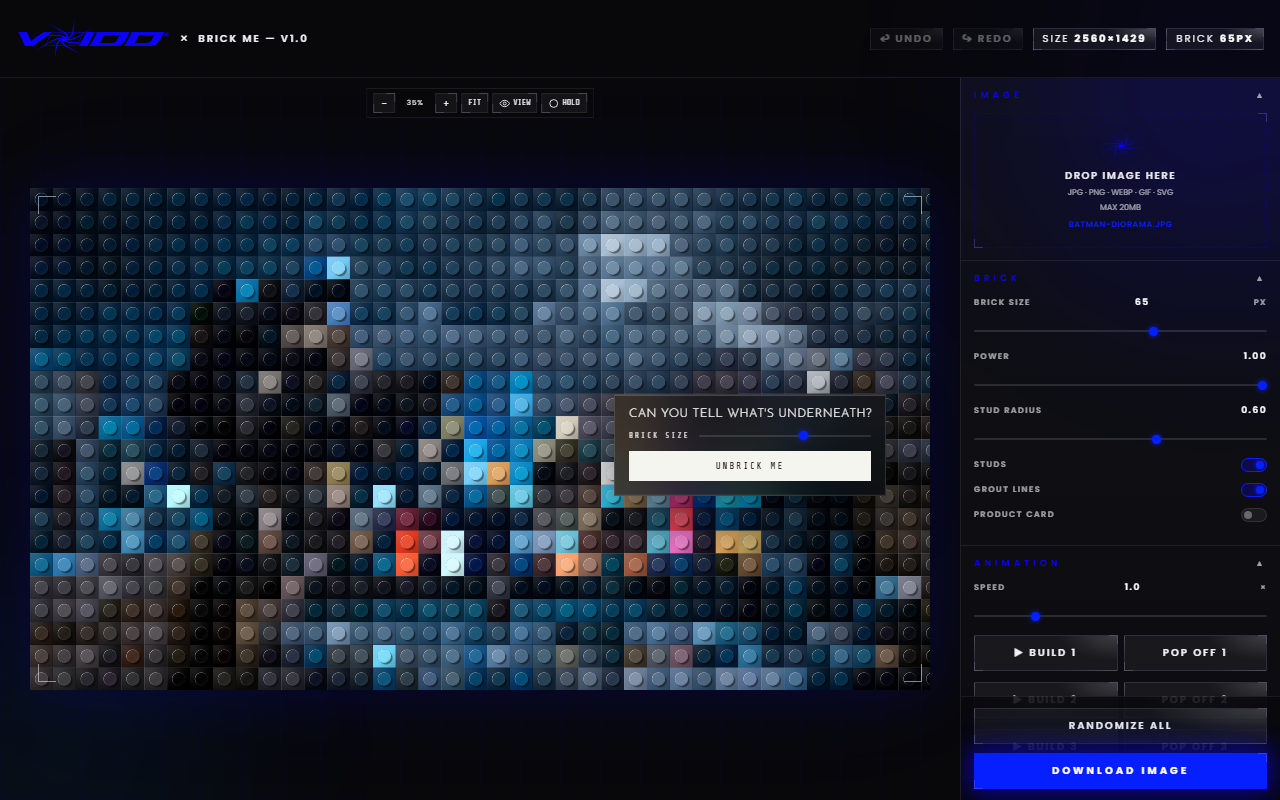The width and height of the screenshot is (1280, 800).
Task: Click the zoom out minus button
Action: pos(384,103)
